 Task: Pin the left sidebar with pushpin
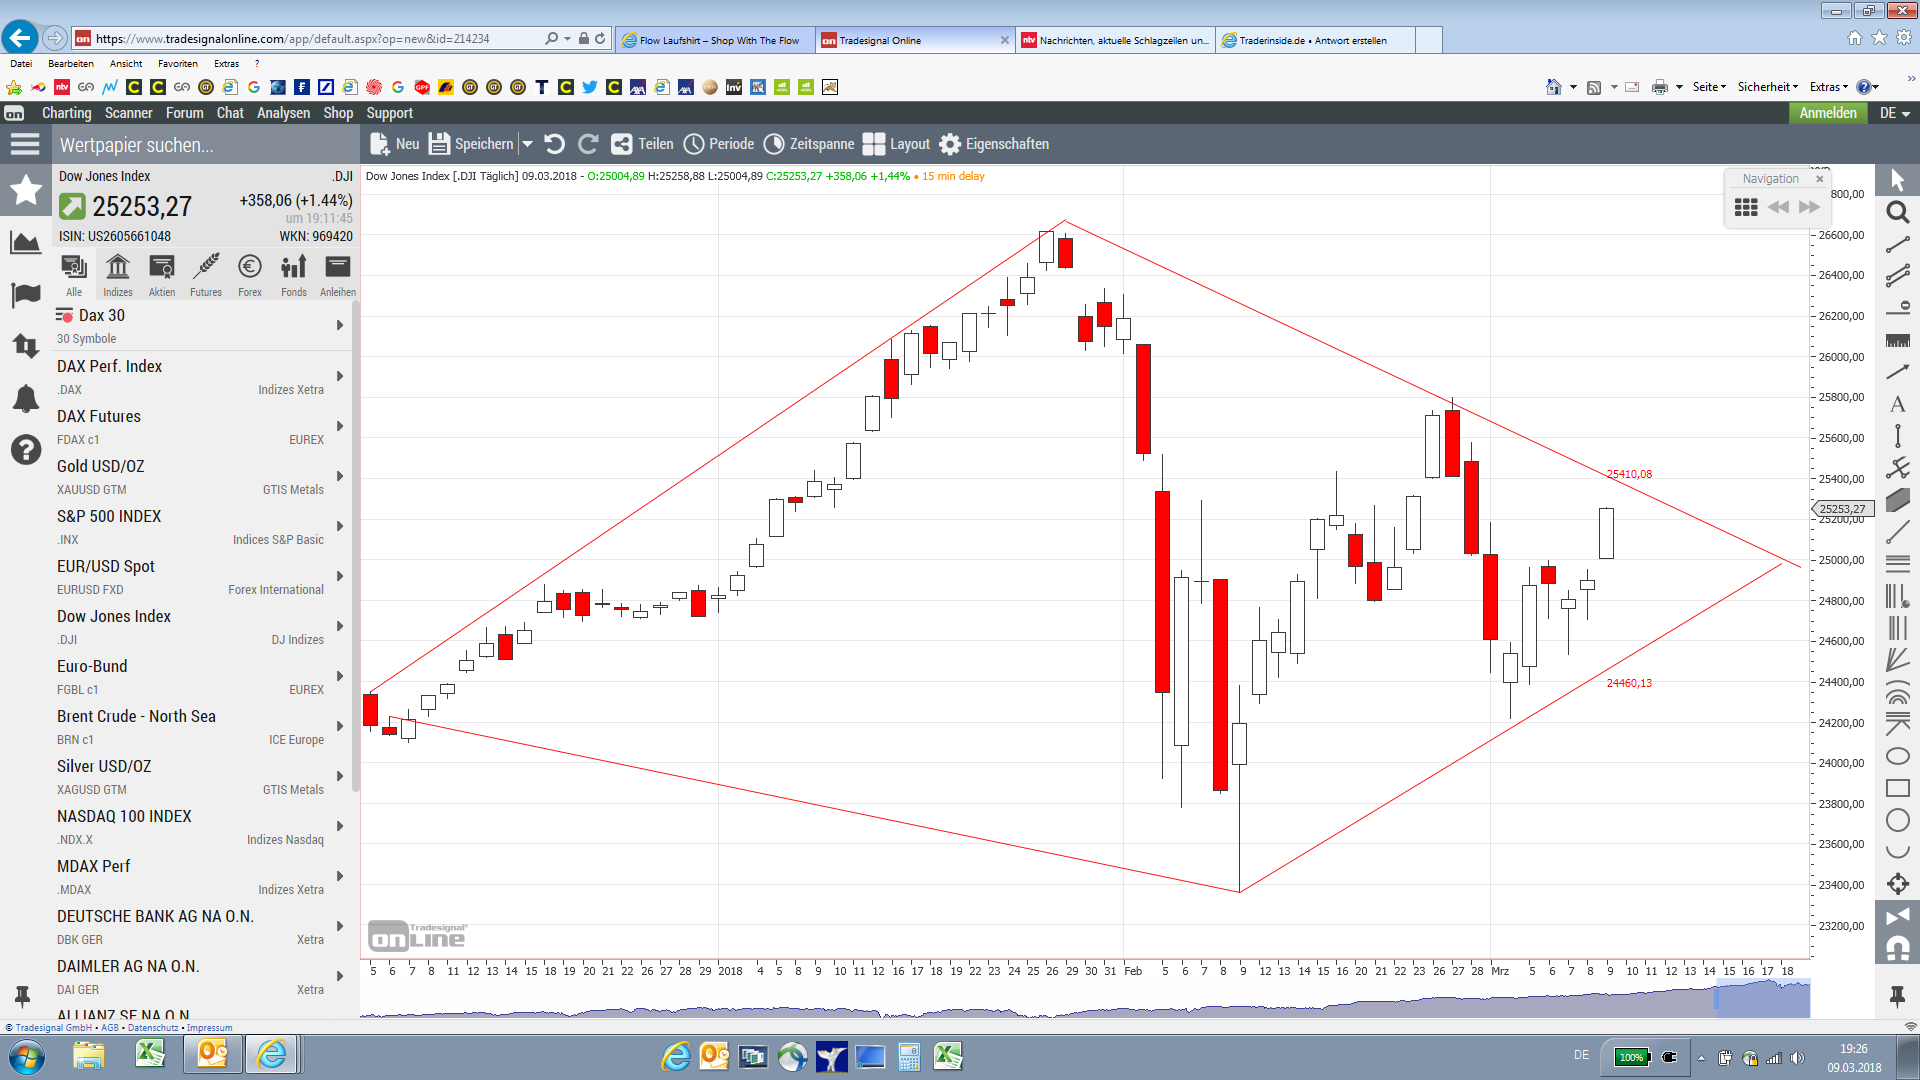coord(22,996)
